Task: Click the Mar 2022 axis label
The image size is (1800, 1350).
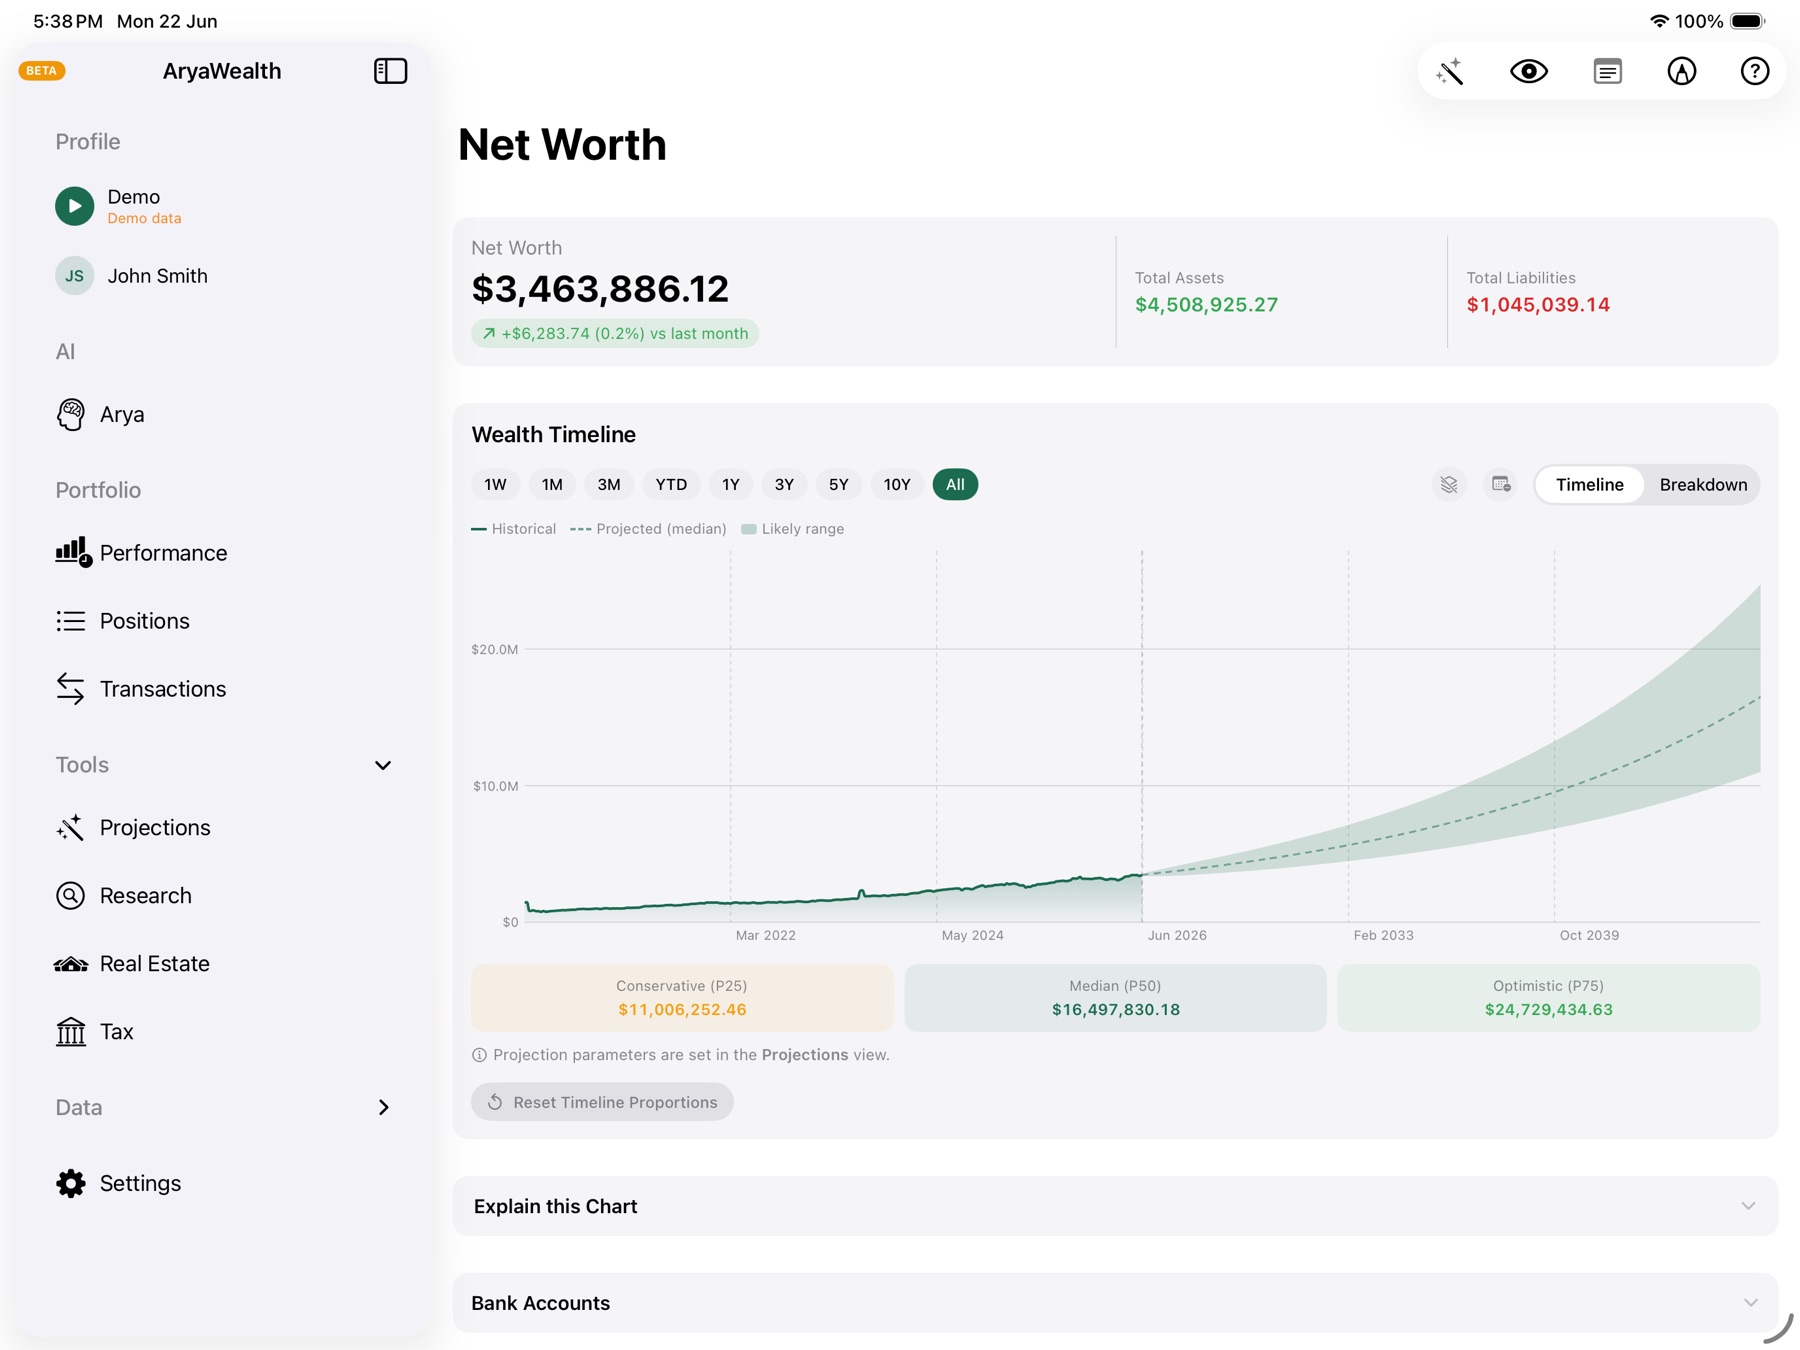Action: pyautogui.click(x=765, y=935)
